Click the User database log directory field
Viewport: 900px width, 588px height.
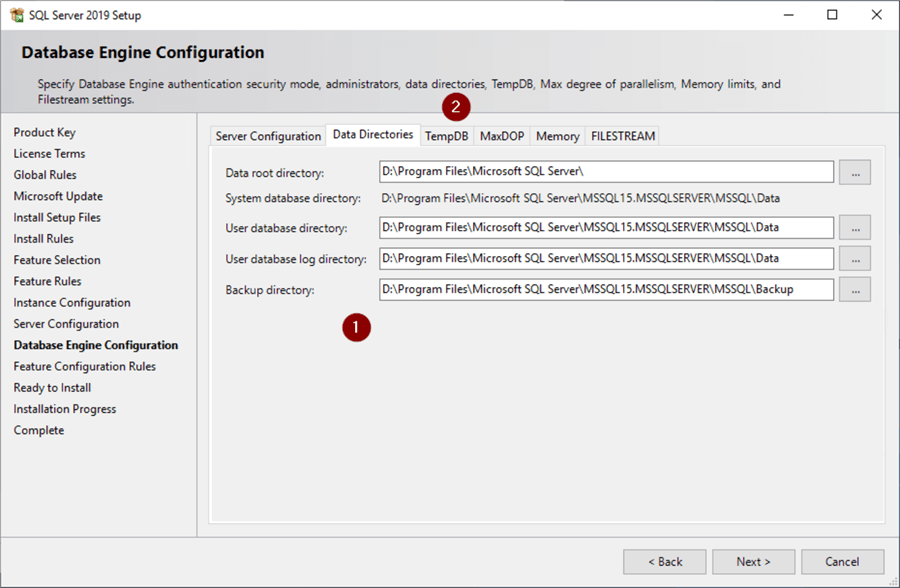pyautogui.click(x=606, y=259)
